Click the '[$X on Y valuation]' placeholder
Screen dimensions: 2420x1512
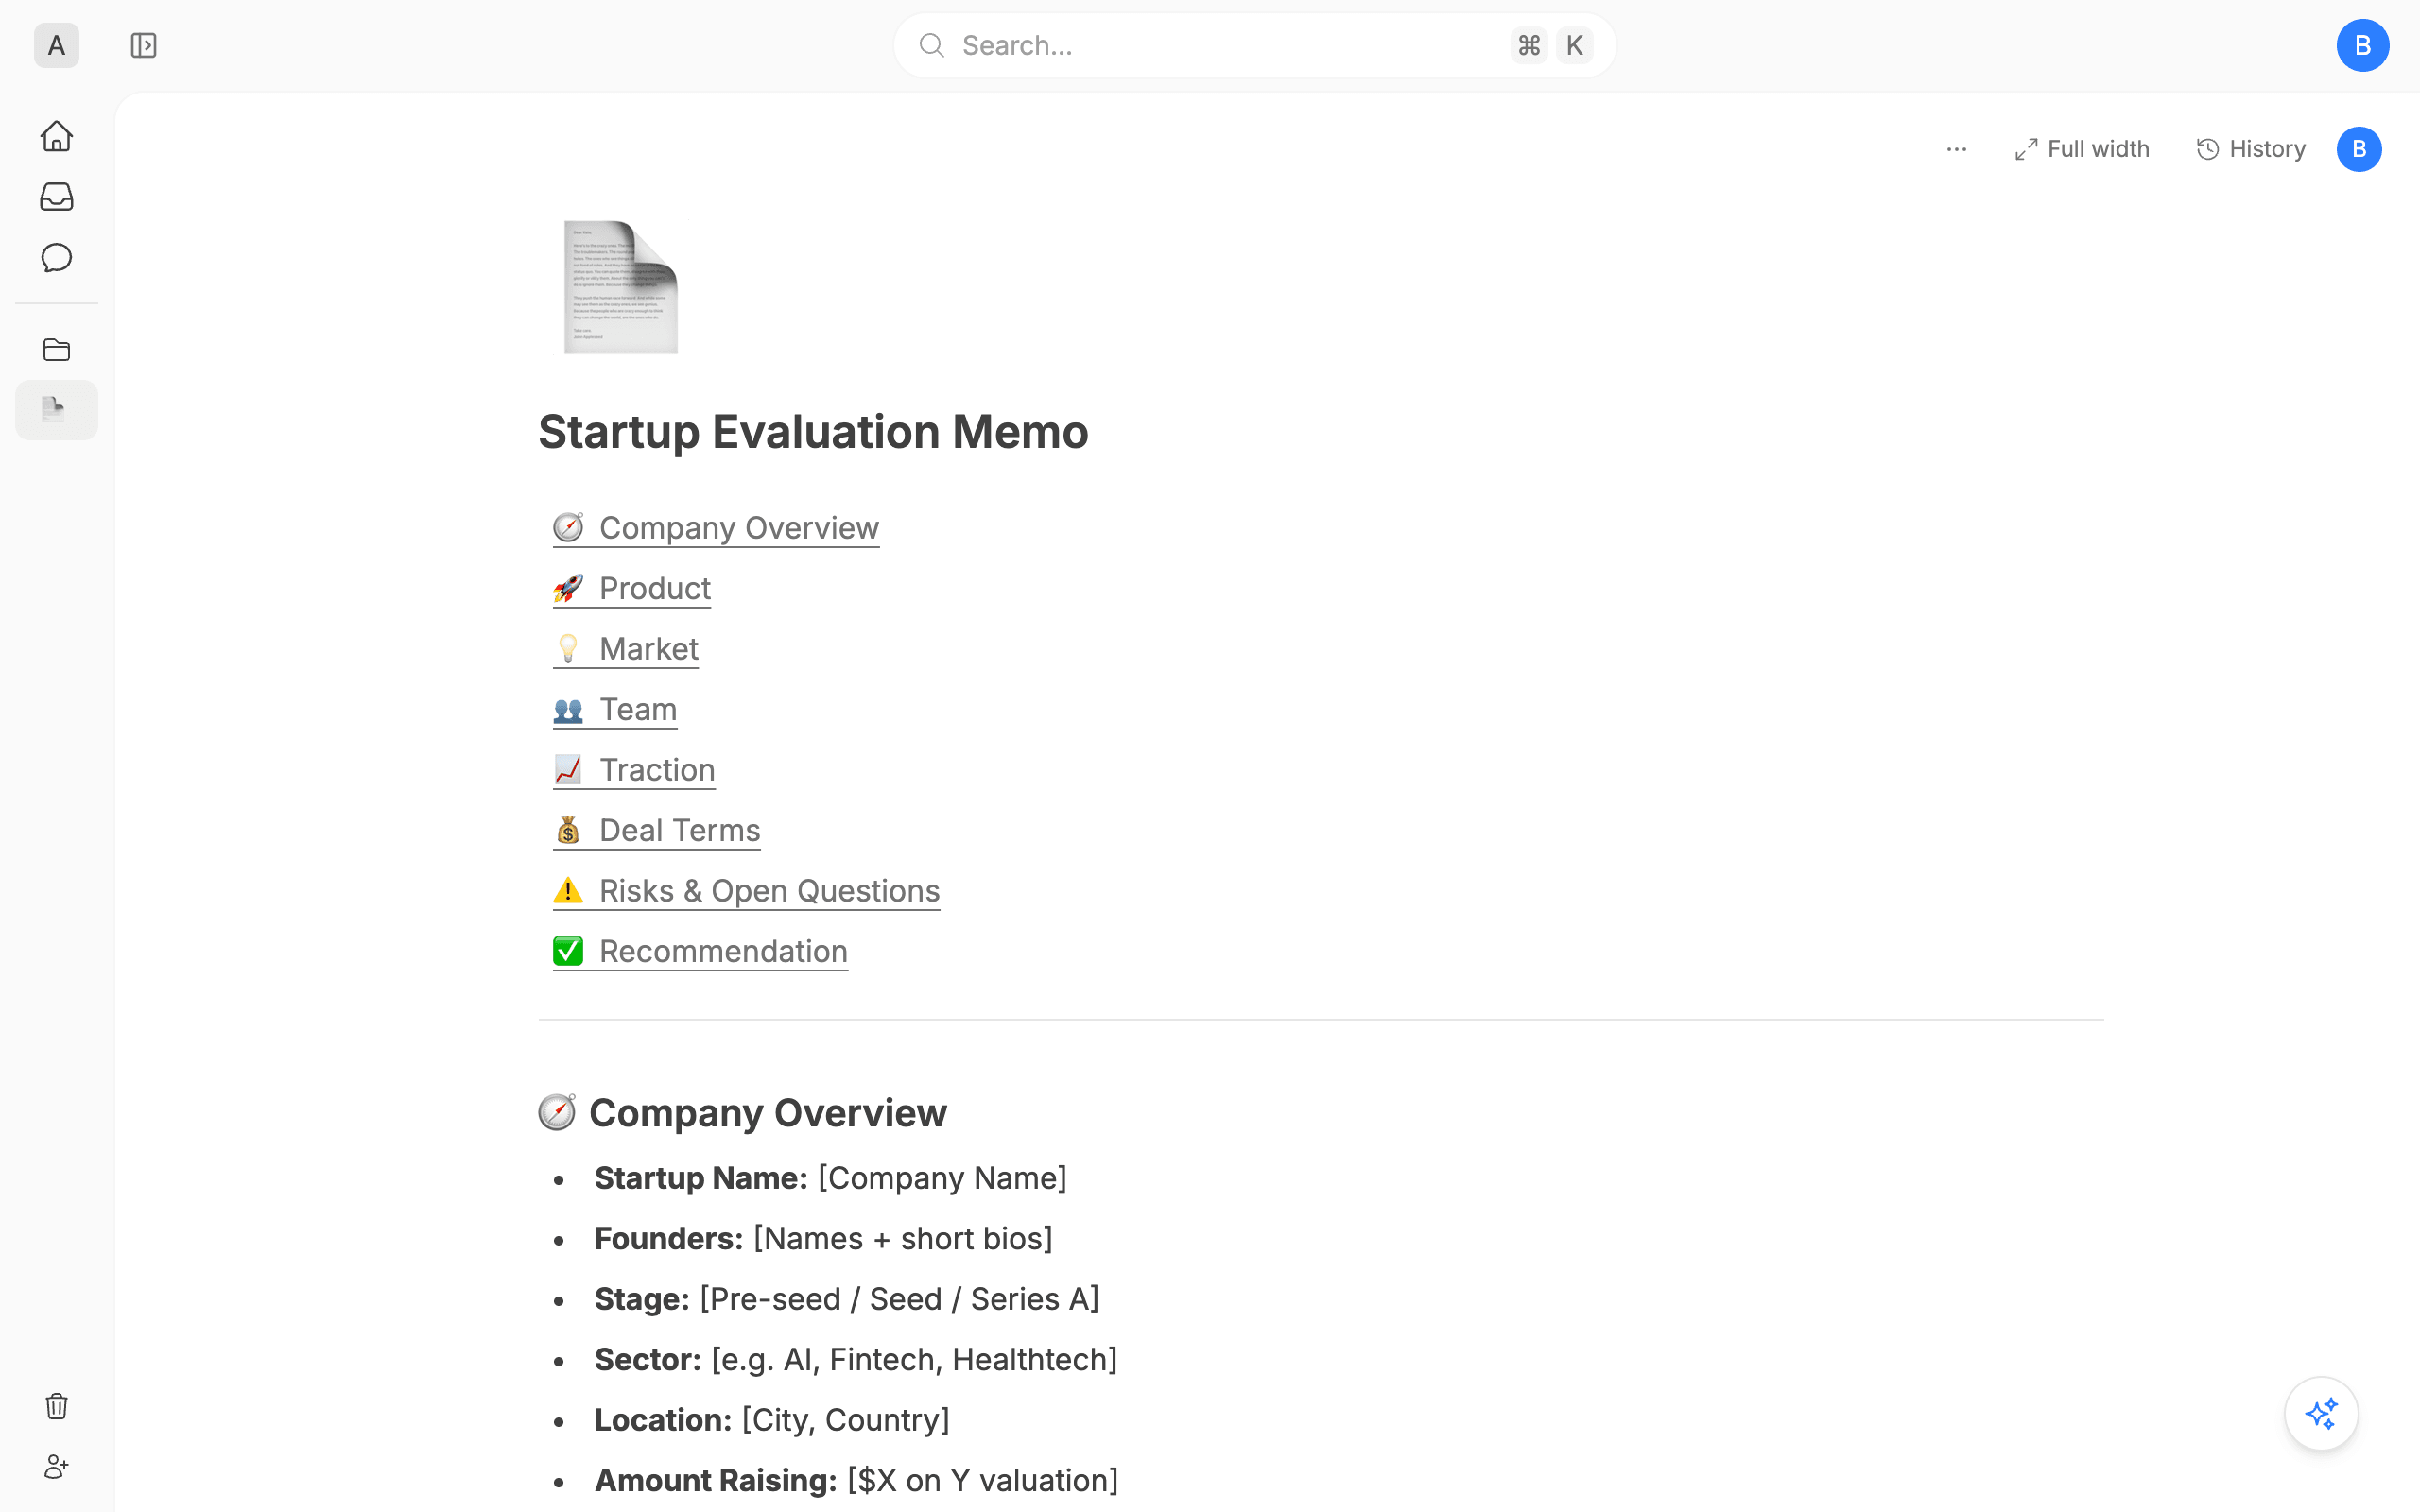click(x=982, y=1481)
